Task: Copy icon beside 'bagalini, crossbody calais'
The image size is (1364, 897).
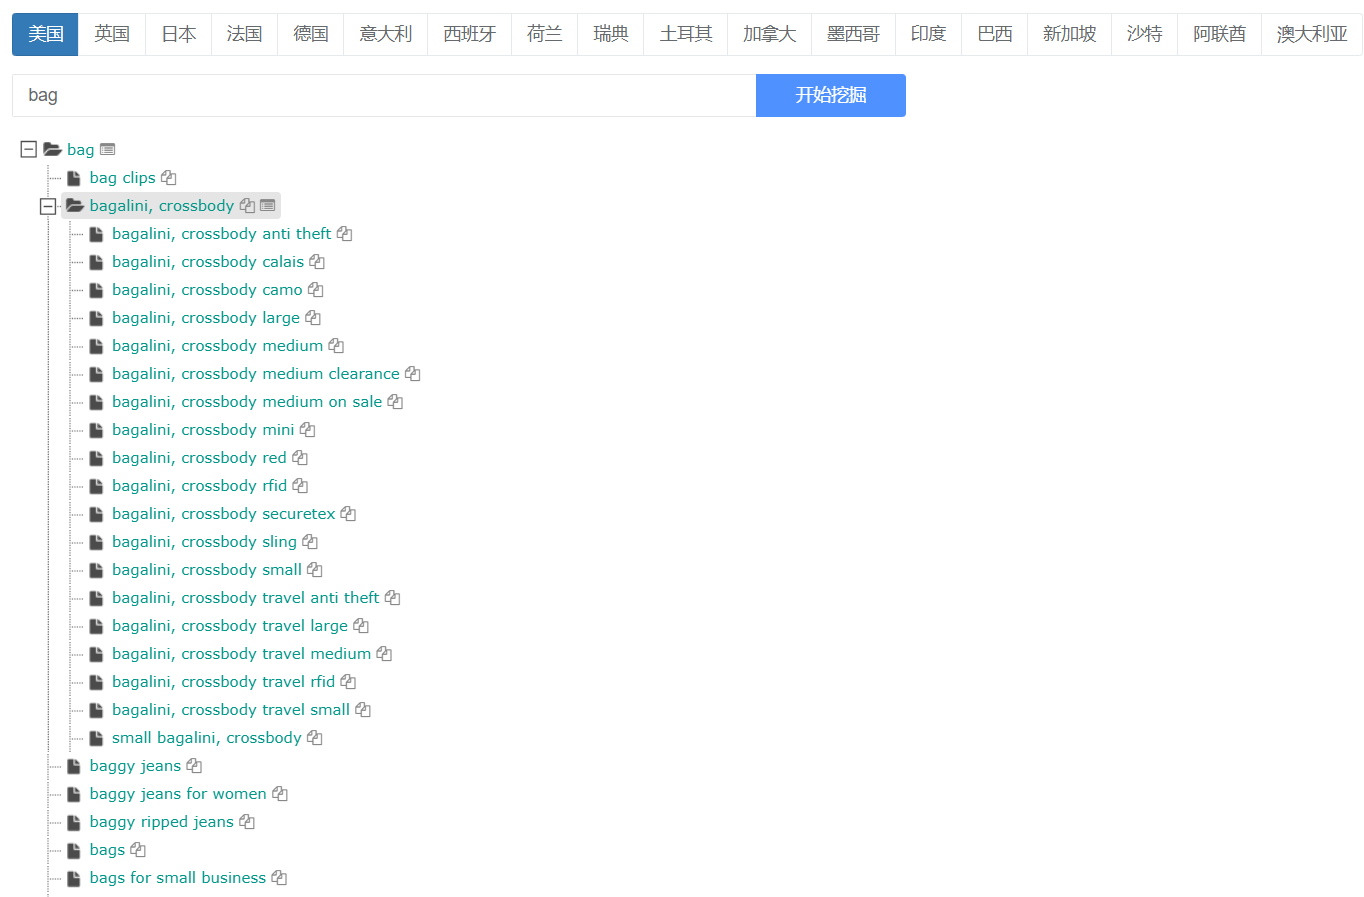Action: coord(317,262)
